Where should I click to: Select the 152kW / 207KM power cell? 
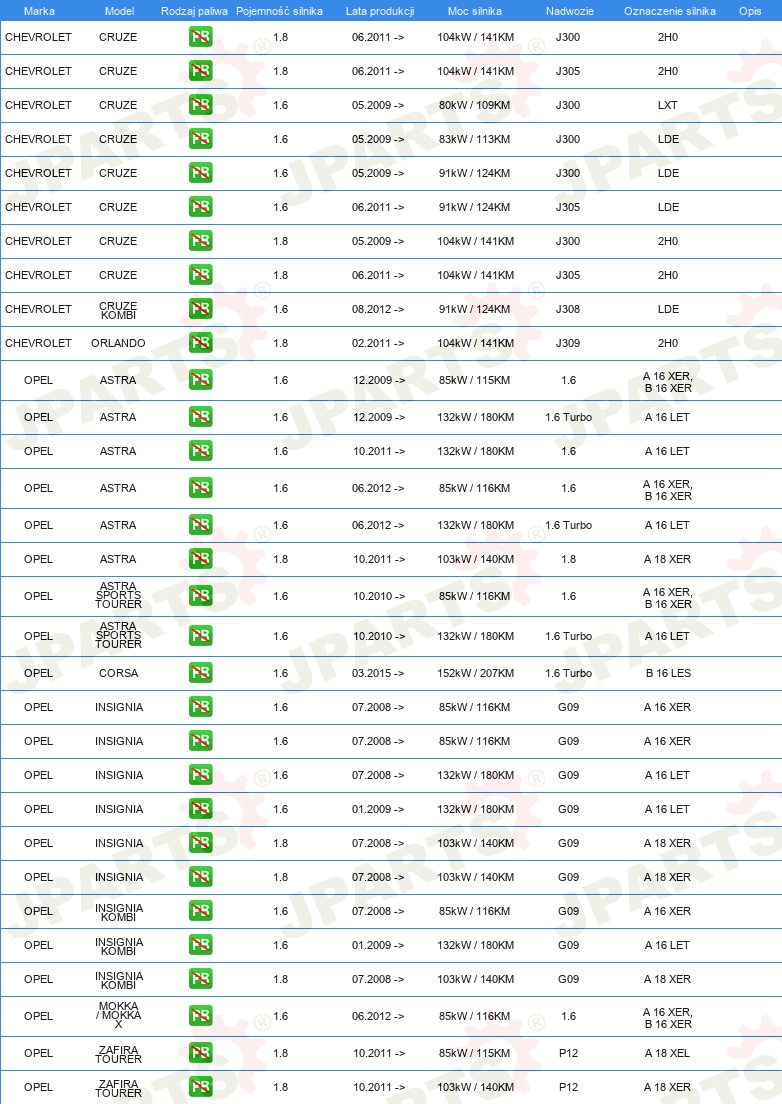pyautogui.click(x=475, y=673)
